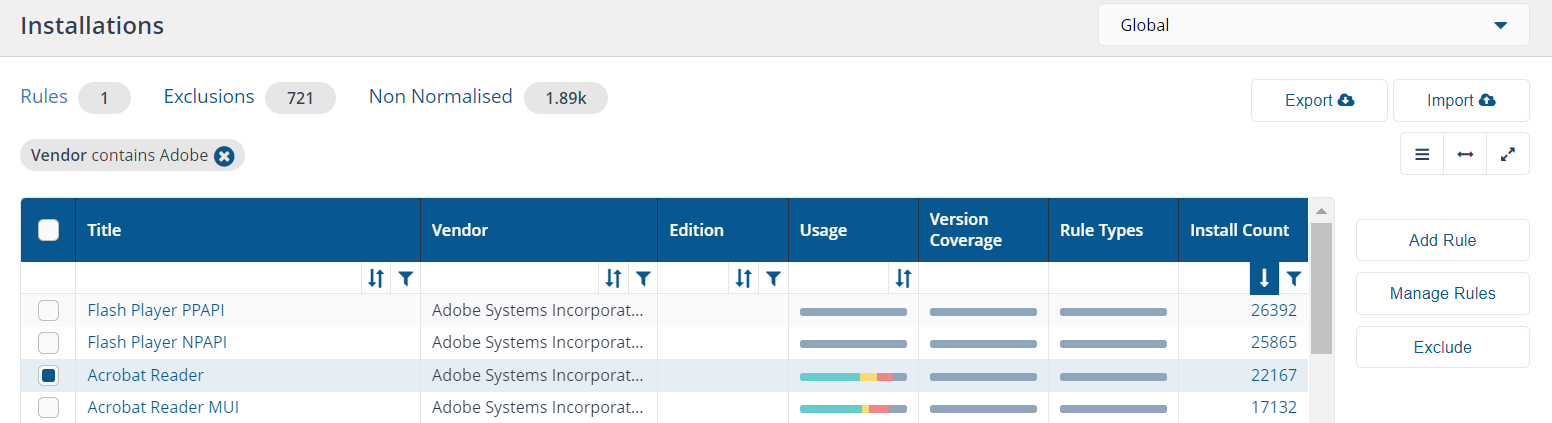Viewport: 1552px width, 423px height.
Task: Click the Acrobat Reader usage color bar
Action: click(x=853, y=376)
